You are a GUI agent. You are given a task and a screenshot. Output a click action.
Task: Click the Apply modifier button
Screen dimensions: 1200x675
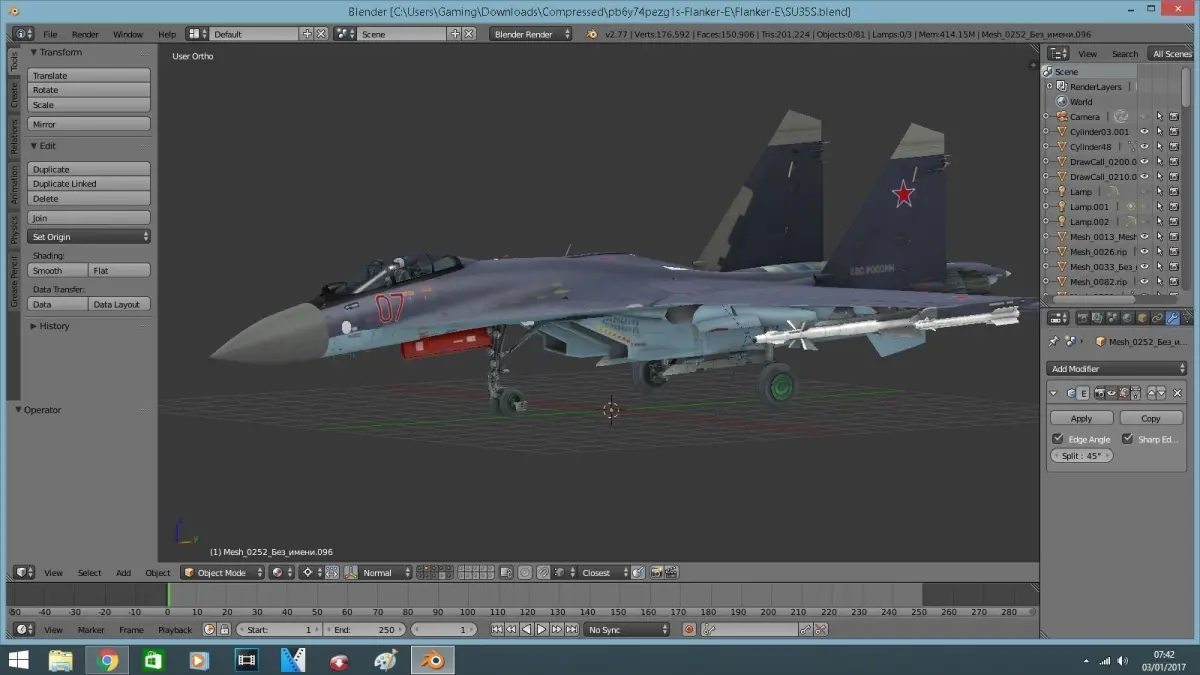pyautogui.click(x=1081, y=418)
